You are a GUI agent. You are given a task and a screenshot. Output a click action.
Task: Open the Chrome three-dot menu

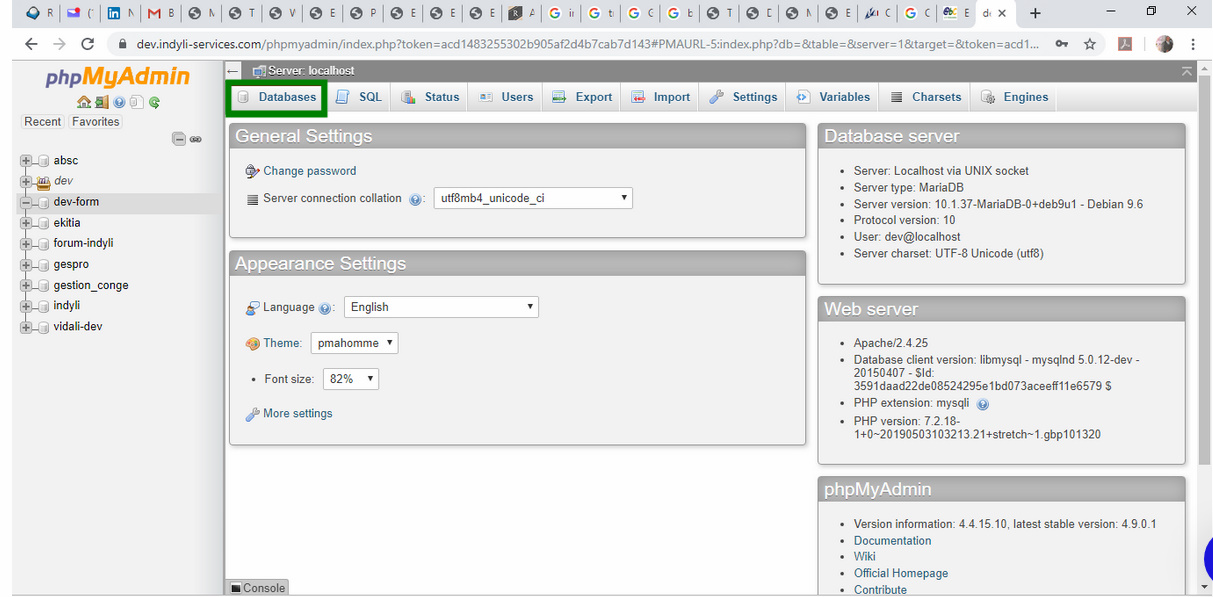1194,44
